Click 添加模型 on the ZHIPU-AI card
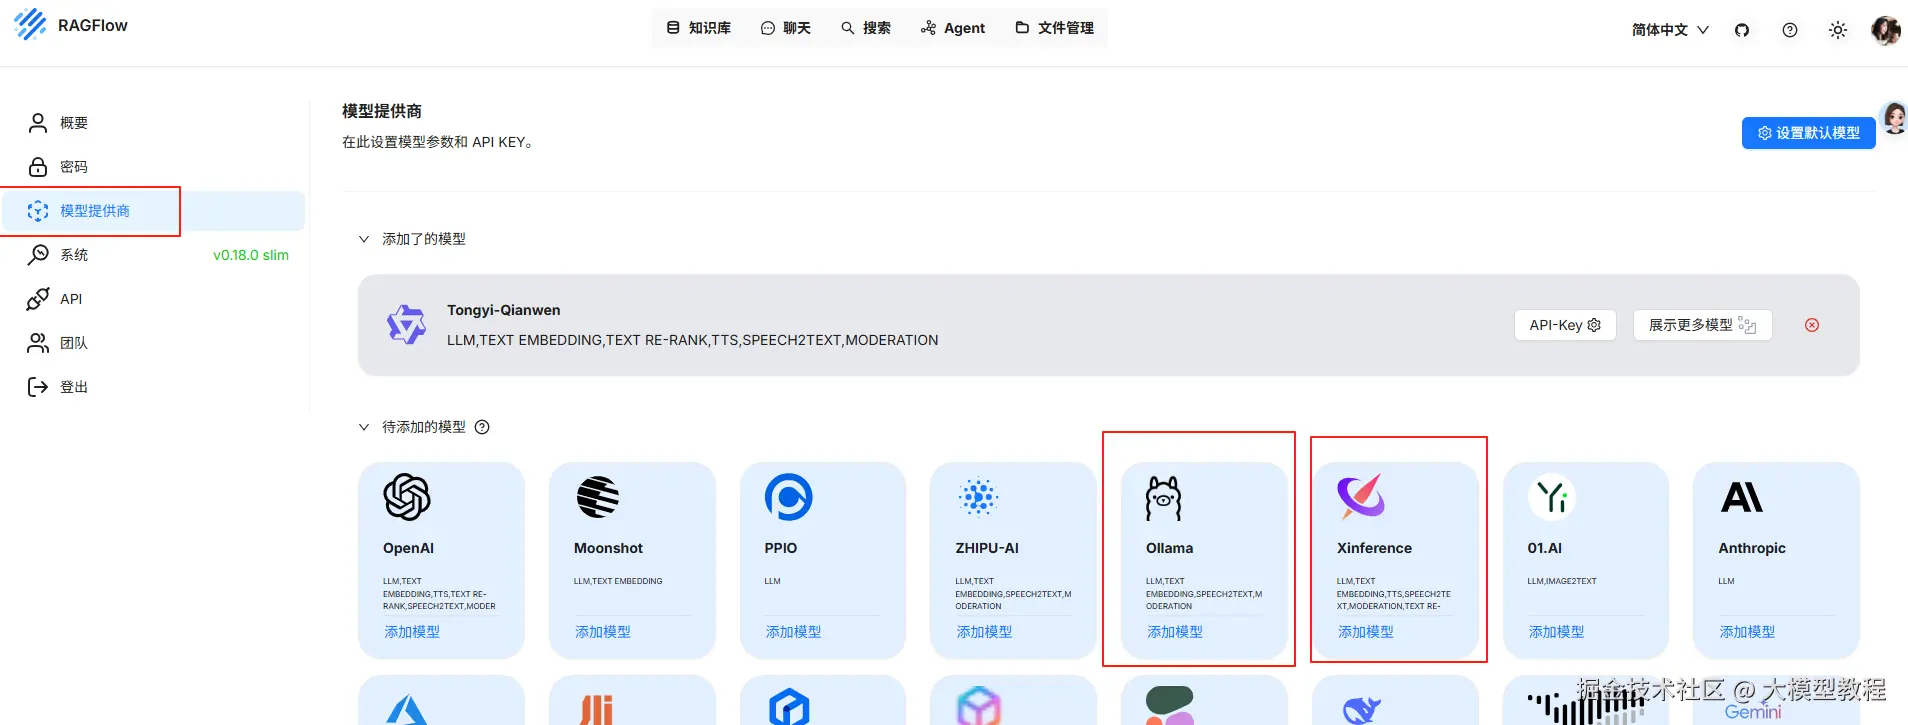This screenshot has height=725, width=1908. click(x=984, y=632)
